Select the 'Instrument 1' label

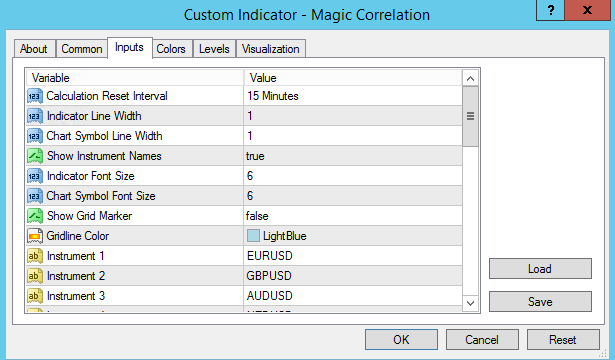76,256
